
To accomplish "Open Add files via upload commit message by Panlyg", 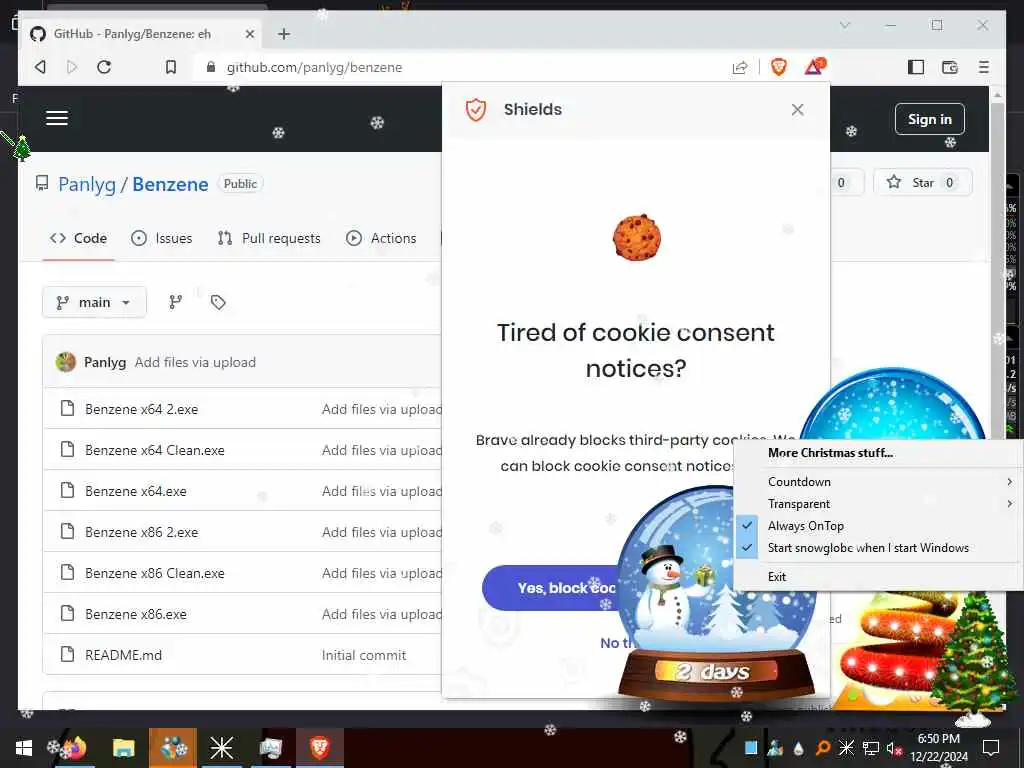I will 195,362.
